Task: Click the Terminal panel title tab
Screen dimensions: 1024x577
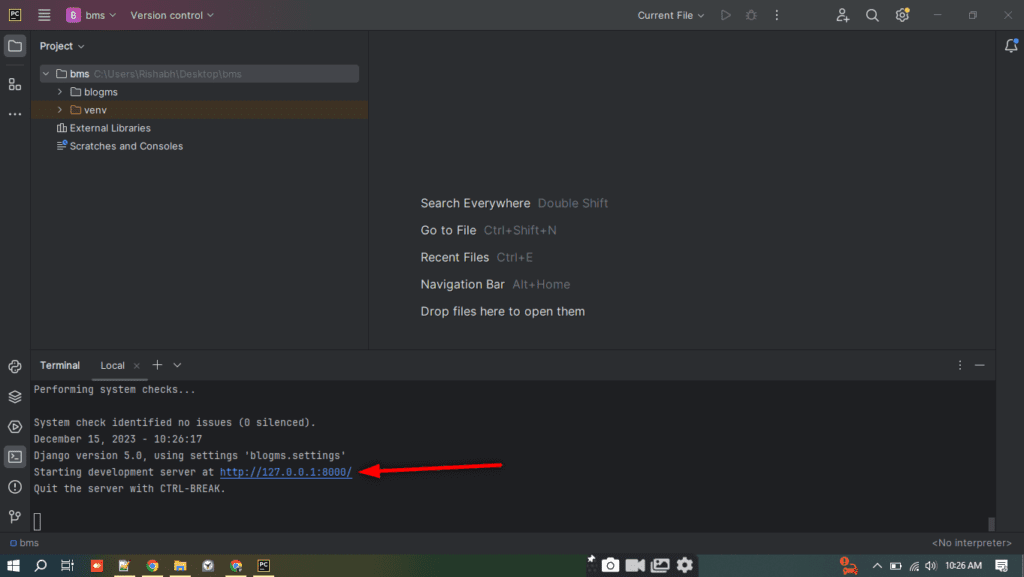Action: [59, 366]
